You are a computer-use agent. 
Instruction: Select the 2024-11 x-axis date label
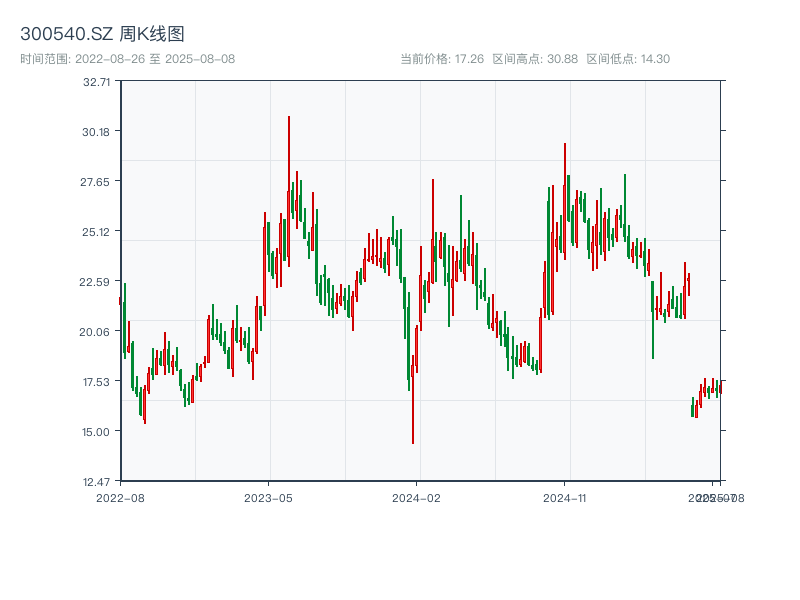pyautogui.click(x=565, y=497)
